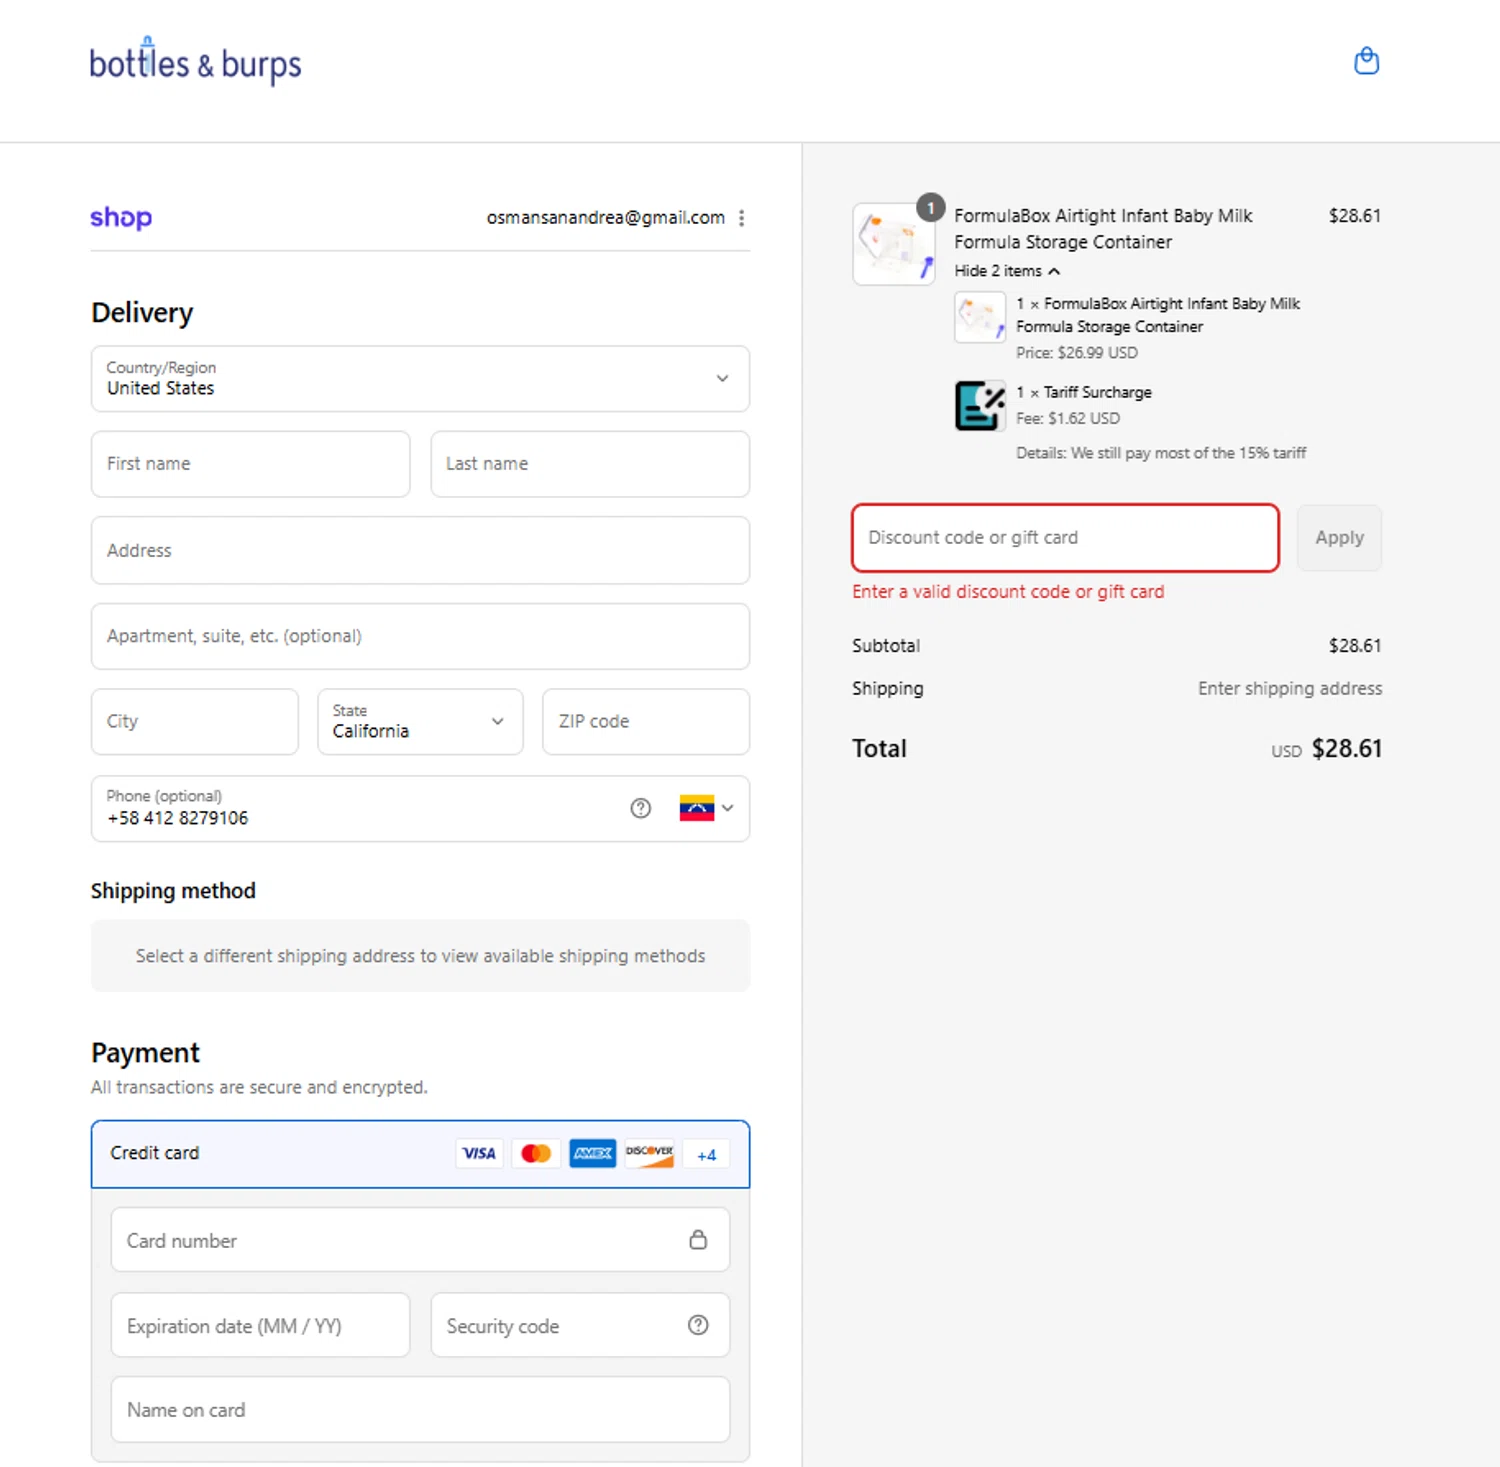1500x1467 pixels.
Task: Click the main FormulaBox product thumbnail
Action: 894,244
